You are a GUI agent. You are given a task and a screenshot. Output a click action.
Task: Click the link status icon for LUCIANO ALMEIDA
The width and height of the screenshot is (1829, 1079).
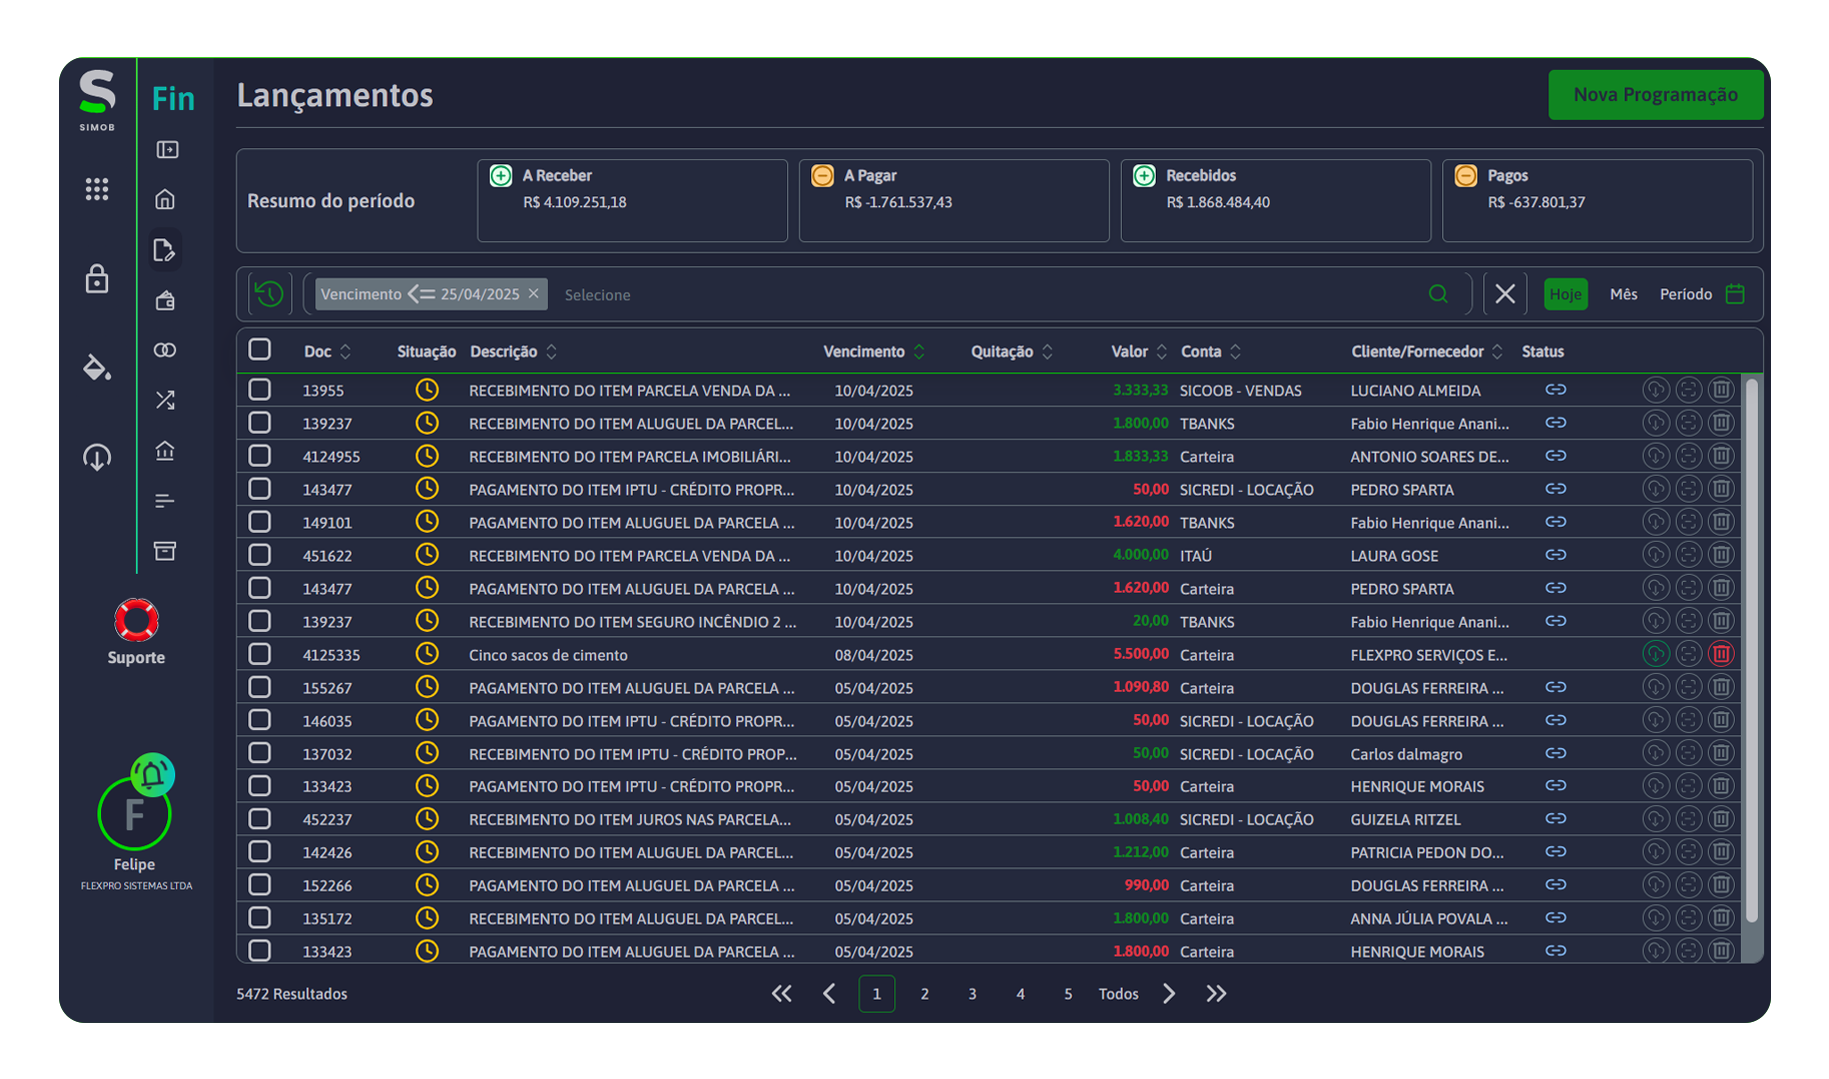pyautogui.click(x=1555, y=390)
